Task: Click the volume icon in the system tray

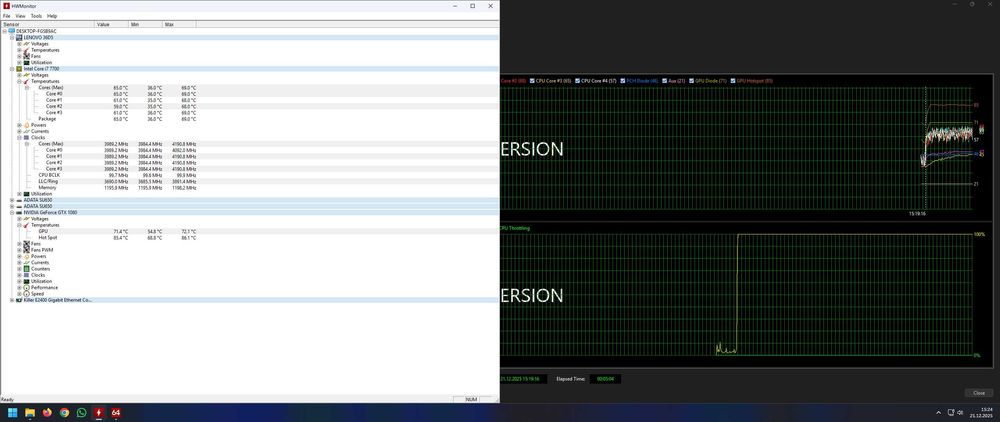Action: (960, 412)
